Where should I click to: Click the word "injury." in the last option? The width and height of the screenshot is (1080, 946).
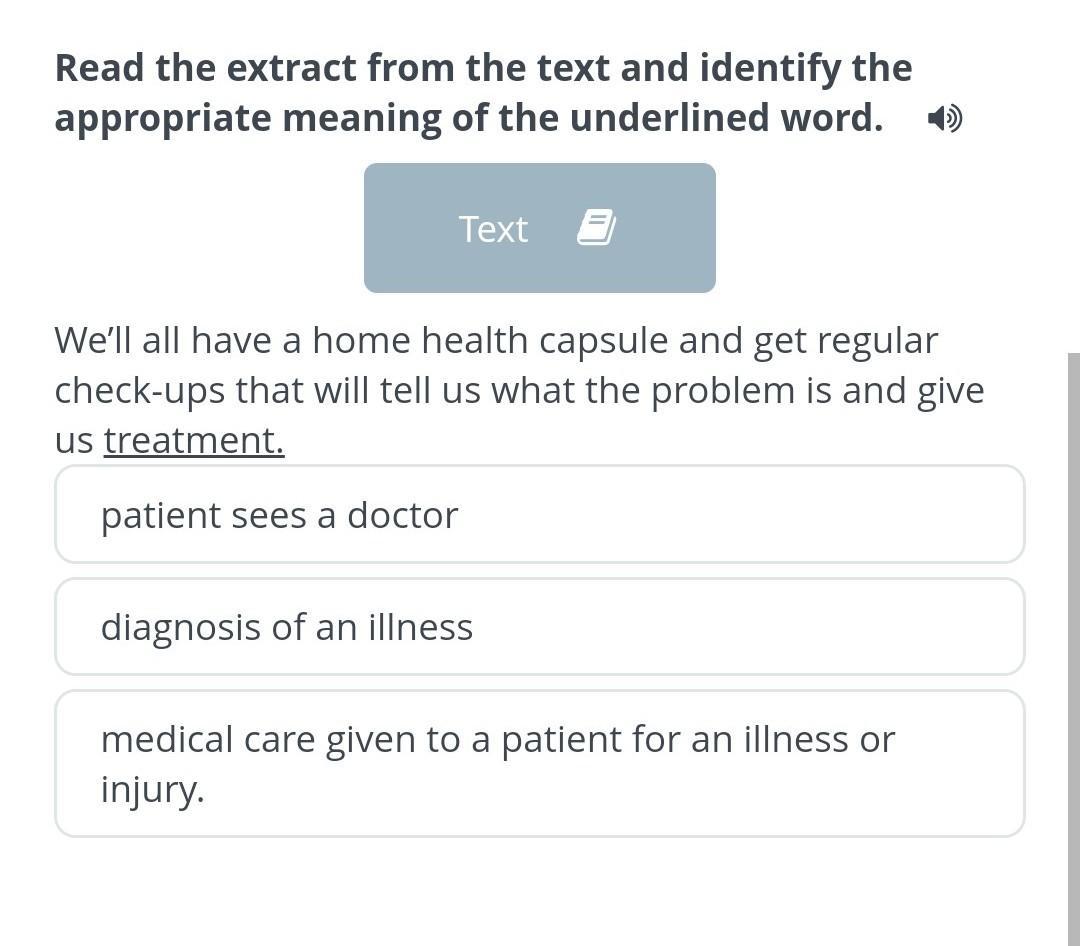coord(152,789)
